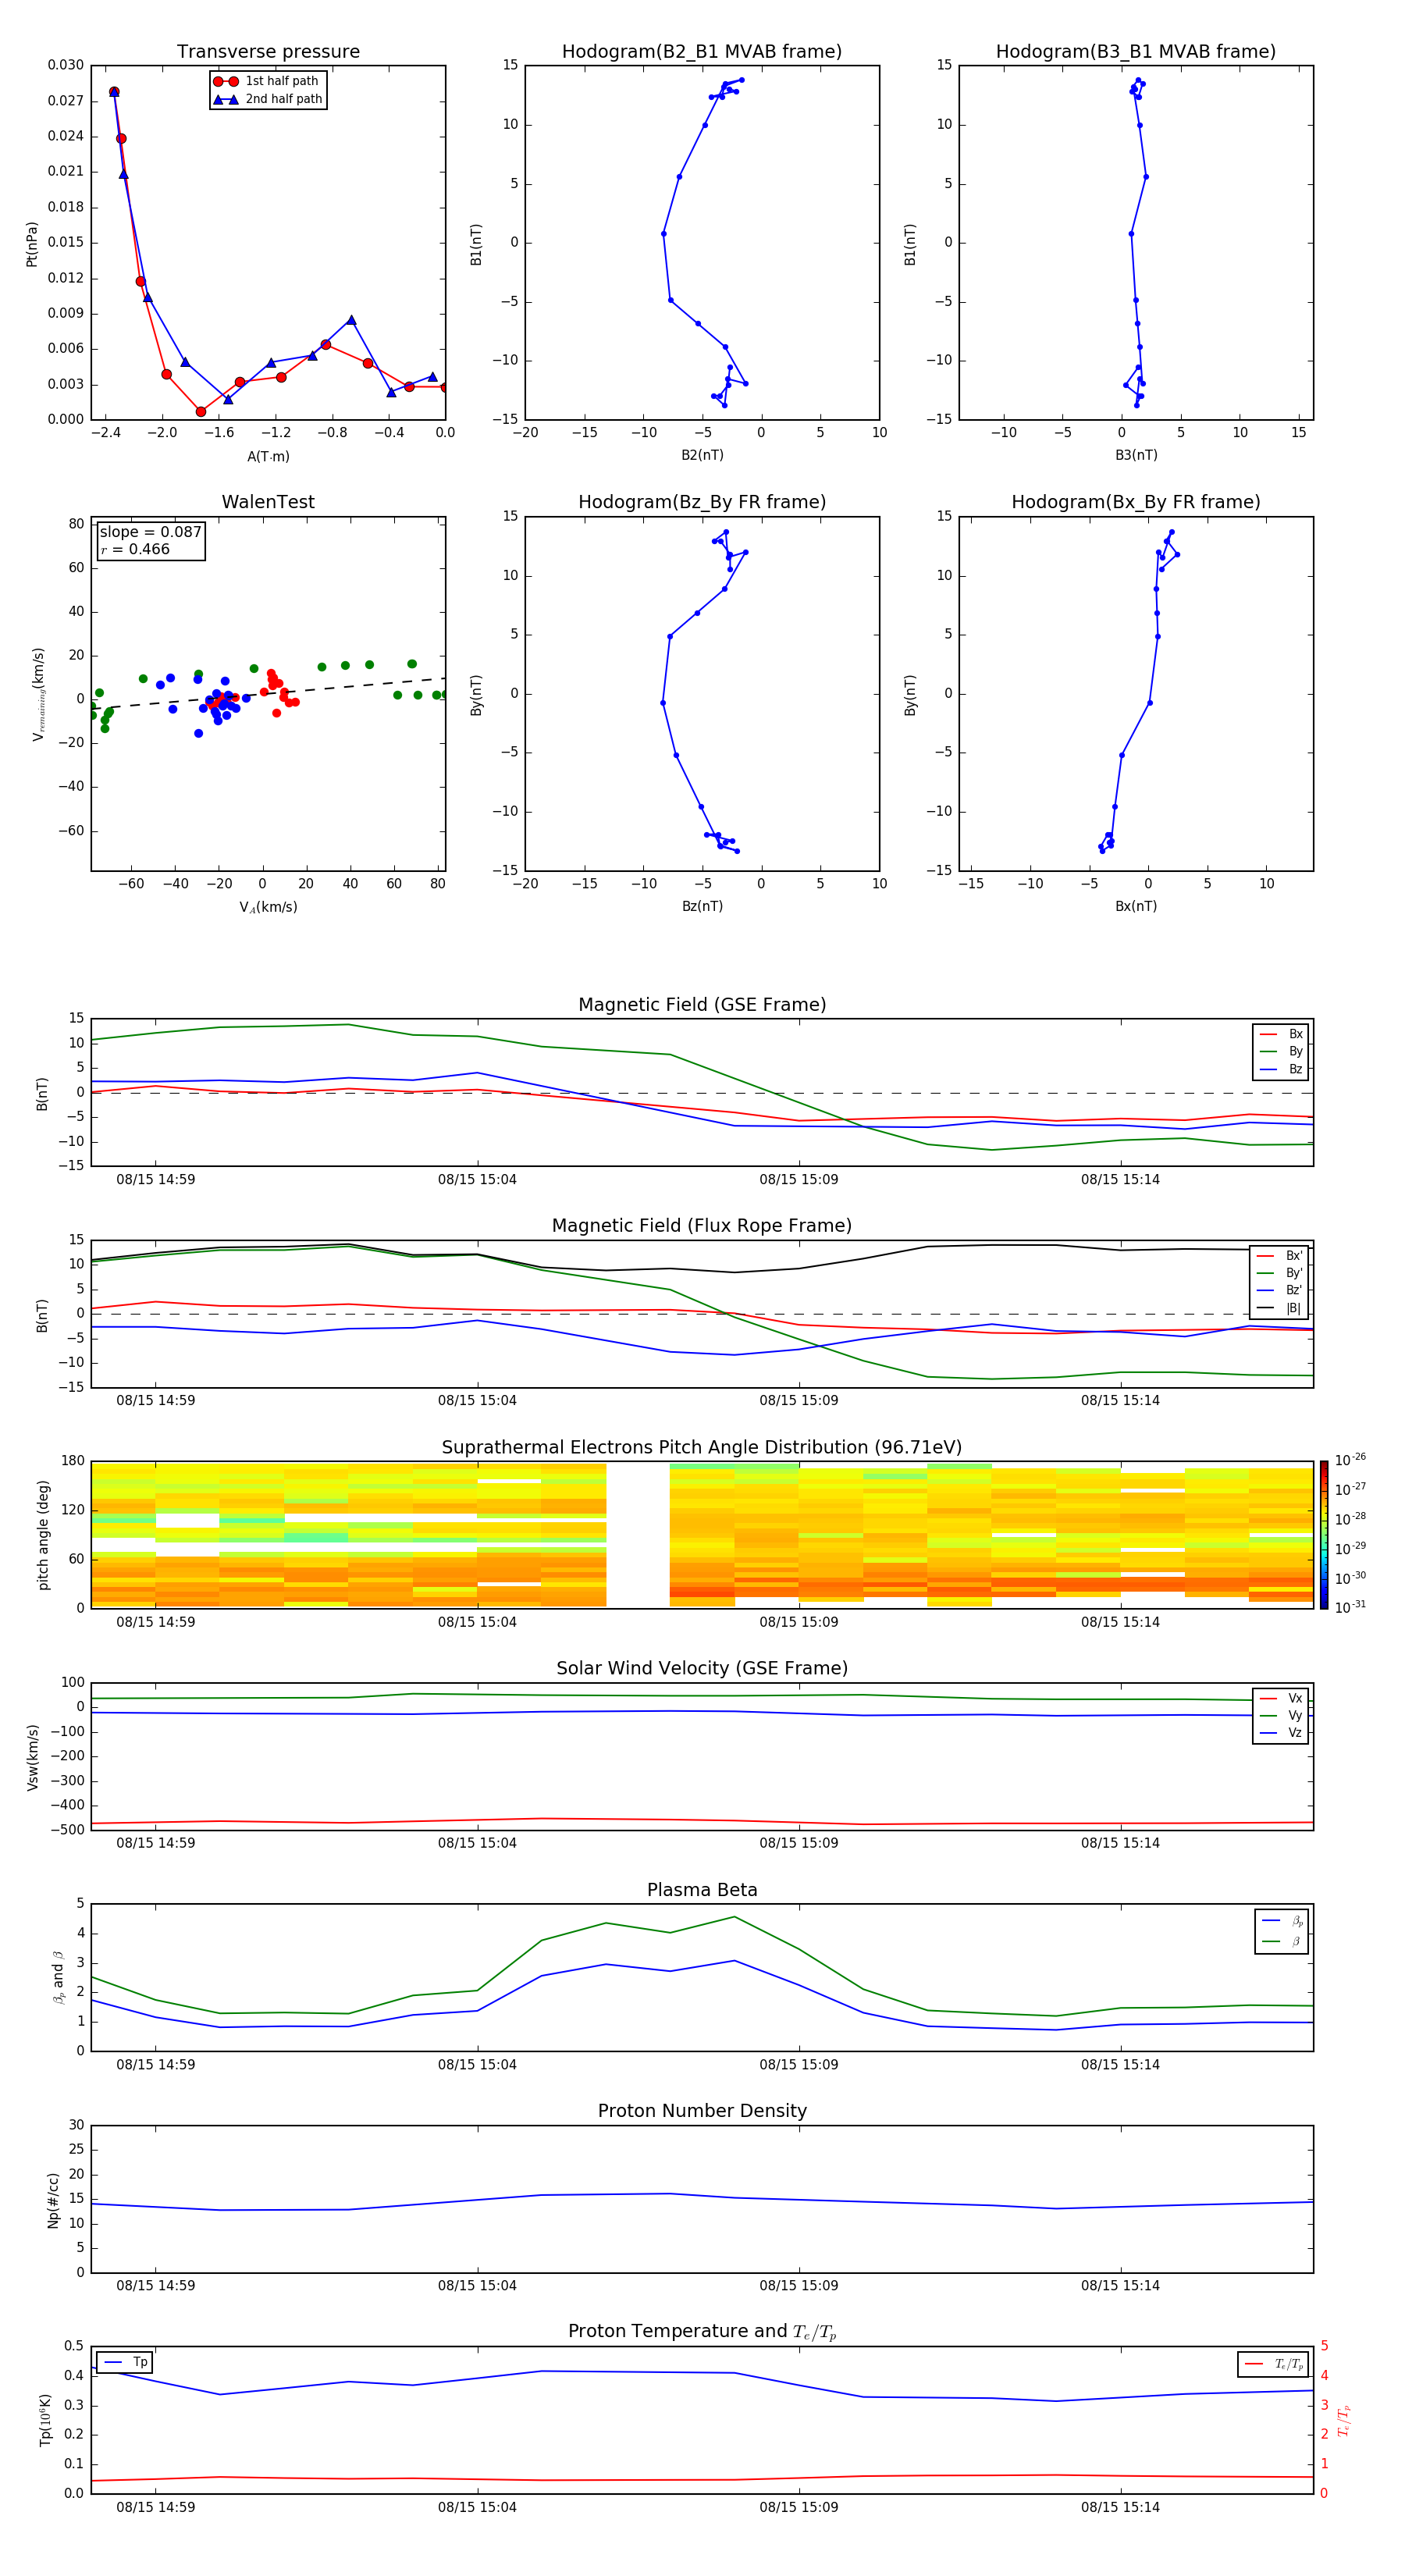Screen dimensions: 1405x2576
Task: Click the "Magnetic Field (Flux Rope Frame)" title
Action: (x=702, y=1226)
